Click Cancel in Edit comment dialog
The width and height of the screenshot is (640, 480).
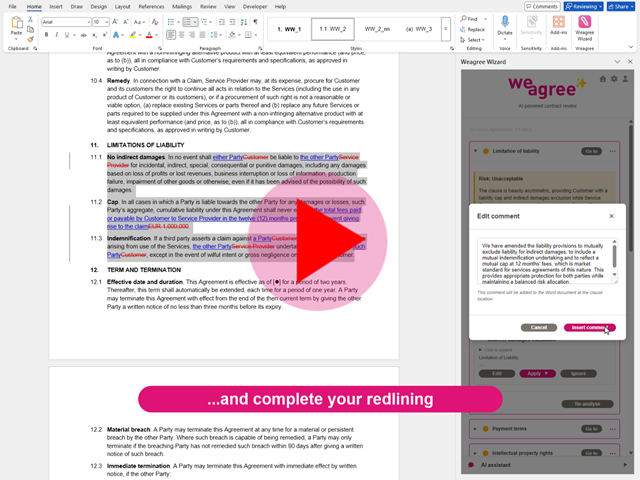pos(539,327)
